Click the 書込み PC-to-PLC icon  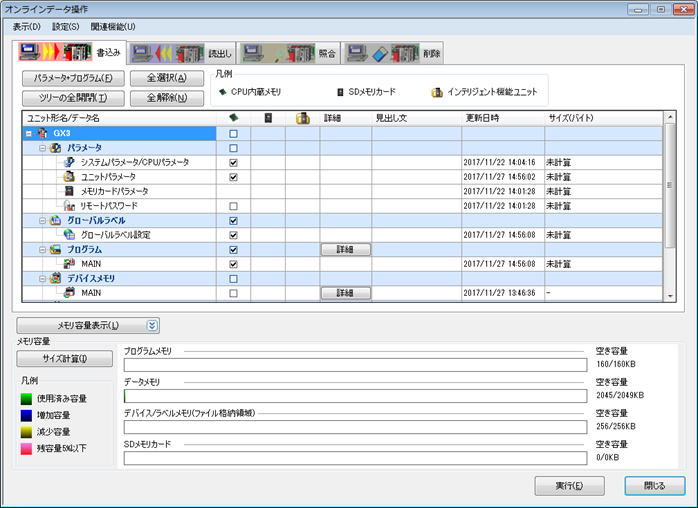(55, 53)
